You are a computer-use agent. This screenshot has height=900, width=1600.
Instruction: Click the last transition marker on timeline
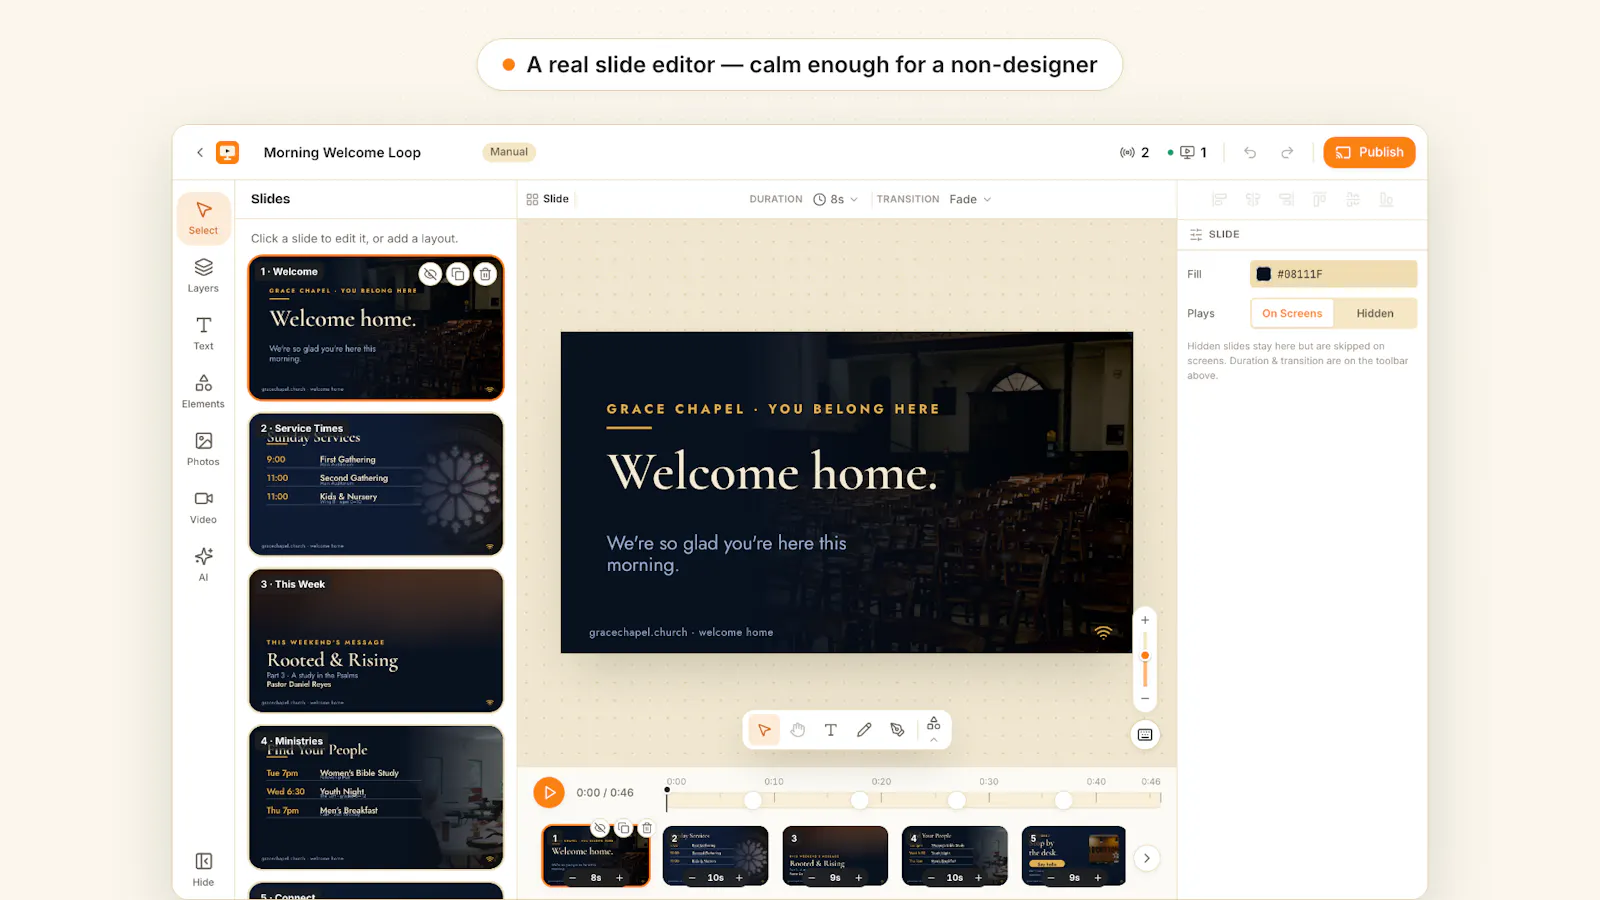tap(1063, 800)
